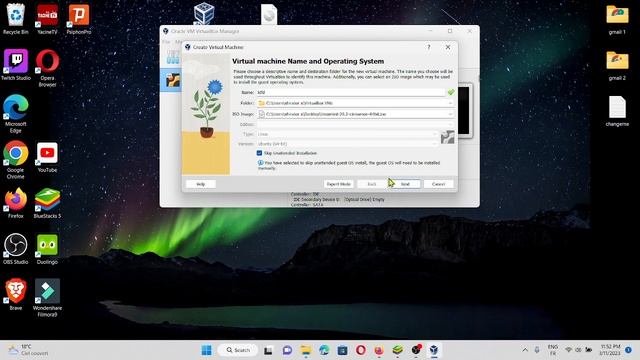Launch YacineTV desktop shortcut
The image size is (640, 360).
click(47, 18)
